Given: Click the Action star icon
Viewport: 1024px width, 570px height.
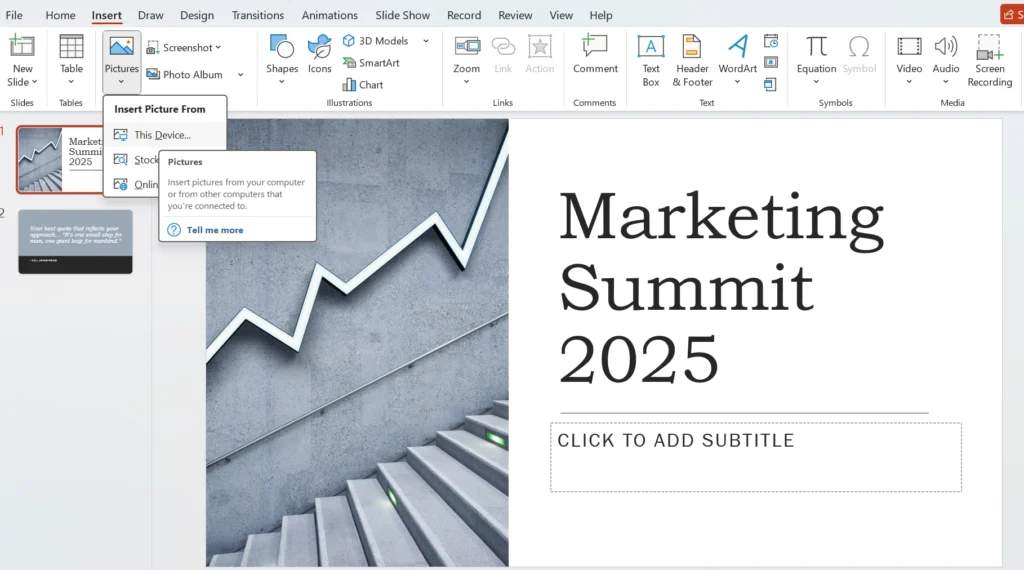Looking at the screenshot, I should (x=539, y=46).
